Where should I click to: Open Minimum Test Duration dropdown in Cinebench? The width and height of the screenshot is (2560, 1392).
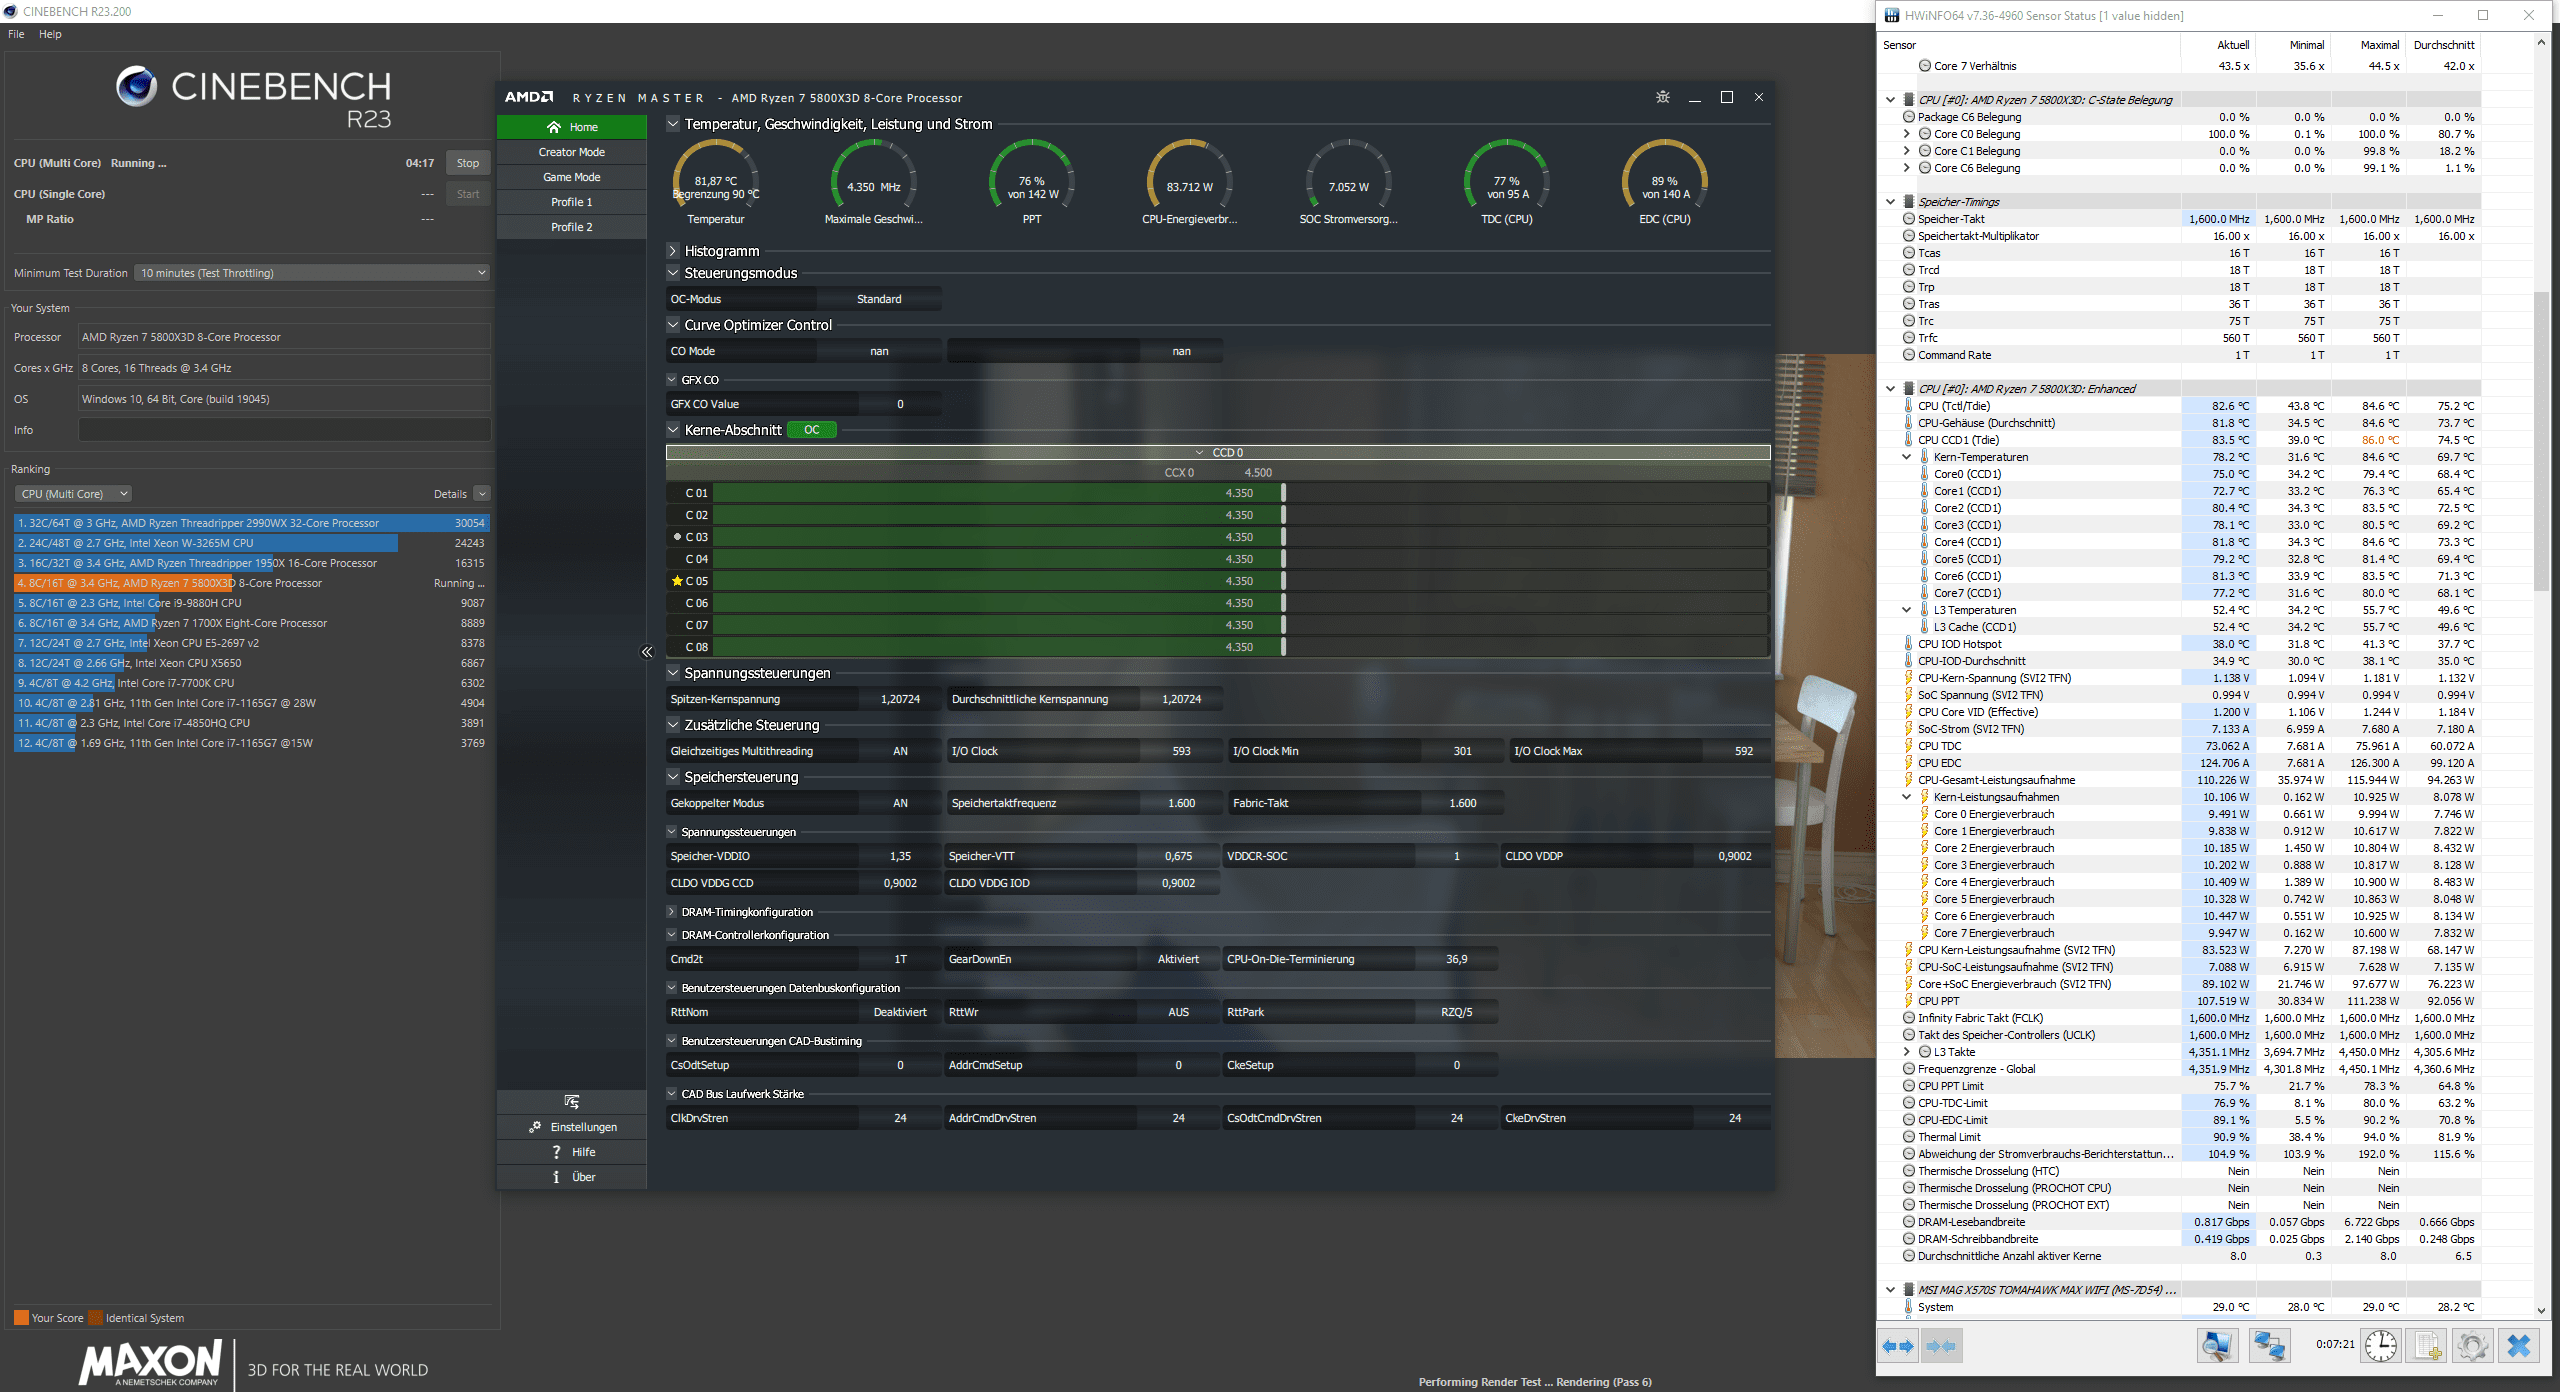[x=312, y=273]
